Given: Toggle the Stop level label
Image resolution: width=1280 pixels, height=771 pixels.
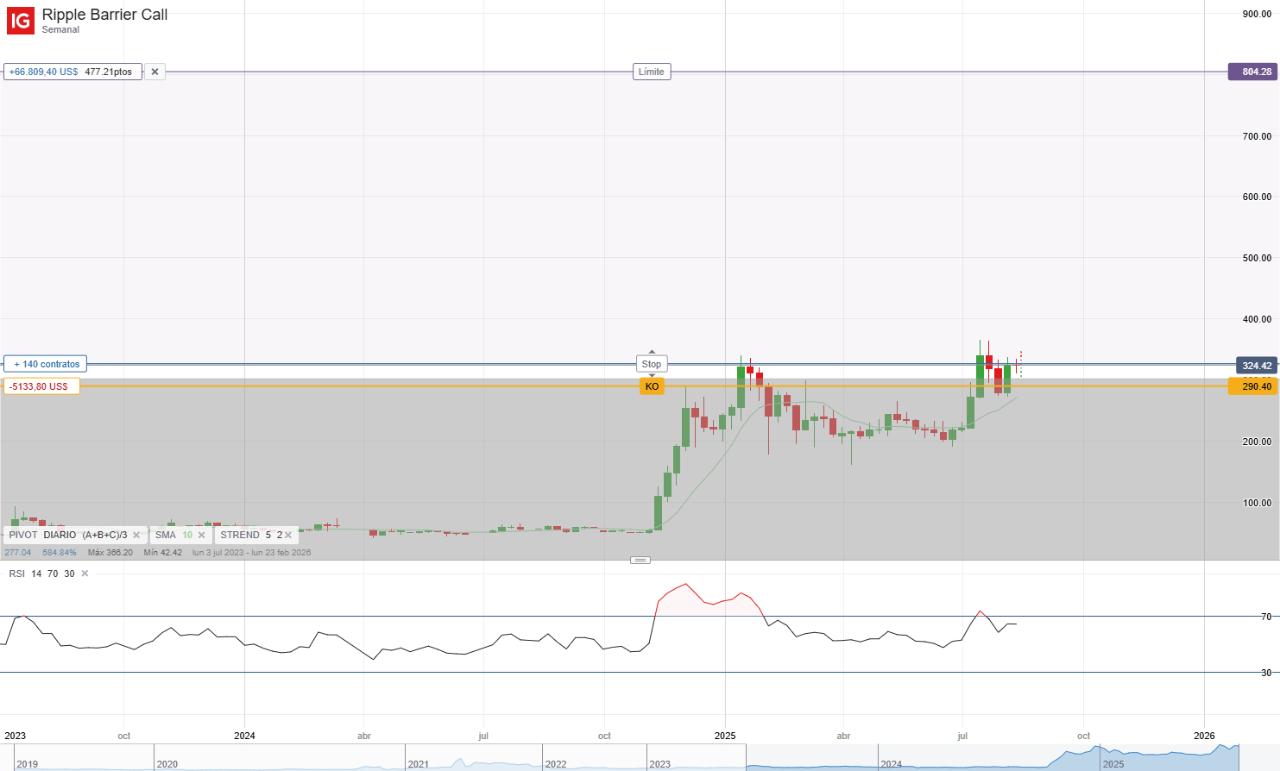Looking at the screenshot, I should coord(651,363).
